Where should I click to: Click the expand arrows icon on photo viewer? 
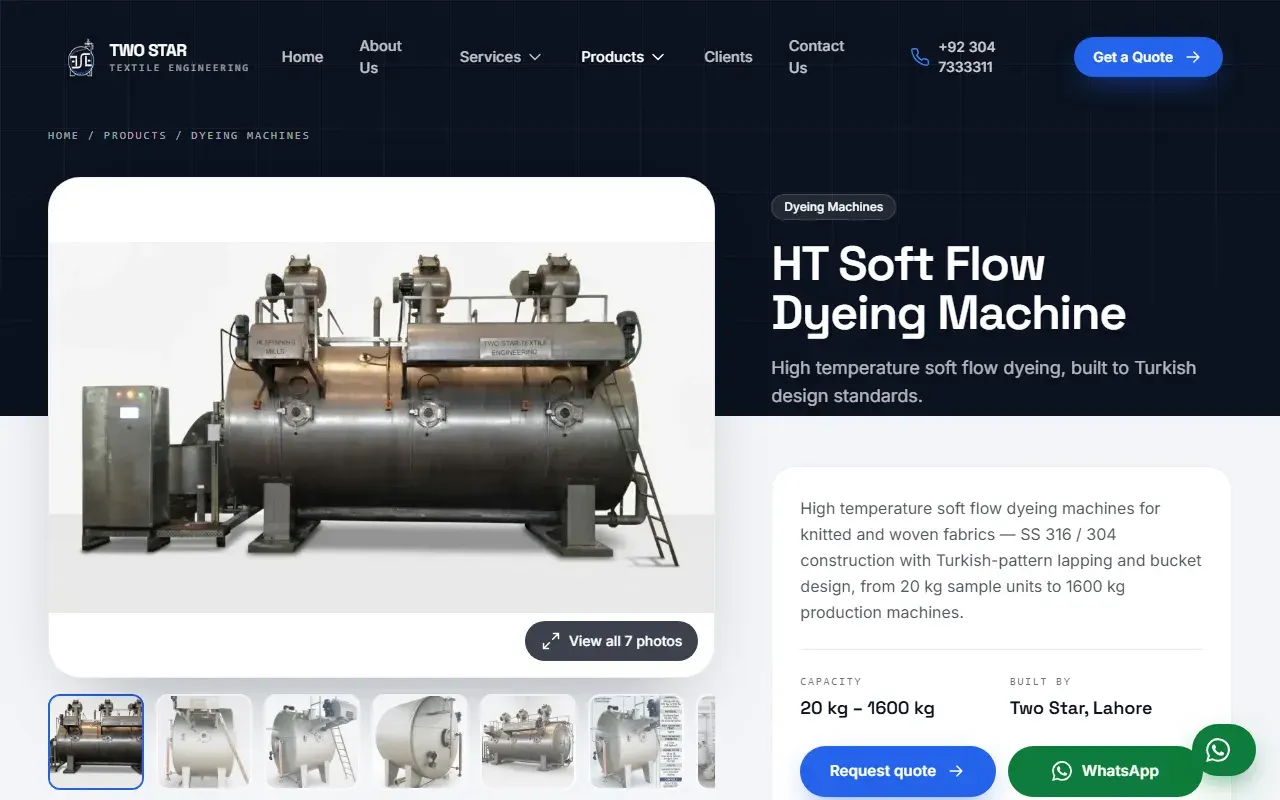pyautogui.click(x=551, y=641)
